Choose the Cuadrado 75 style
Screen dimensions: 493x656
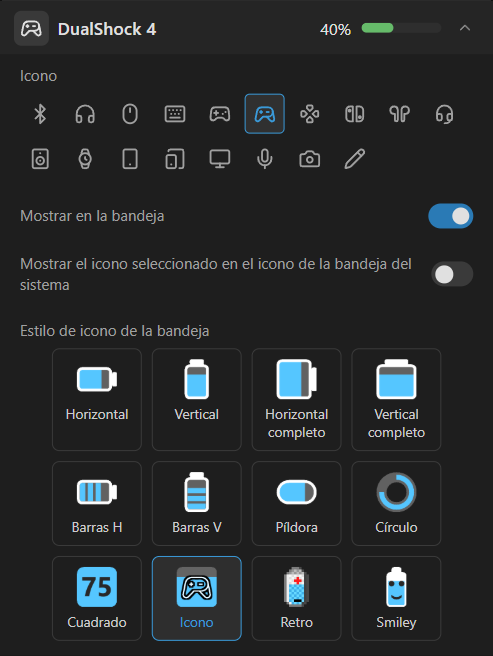97,598
